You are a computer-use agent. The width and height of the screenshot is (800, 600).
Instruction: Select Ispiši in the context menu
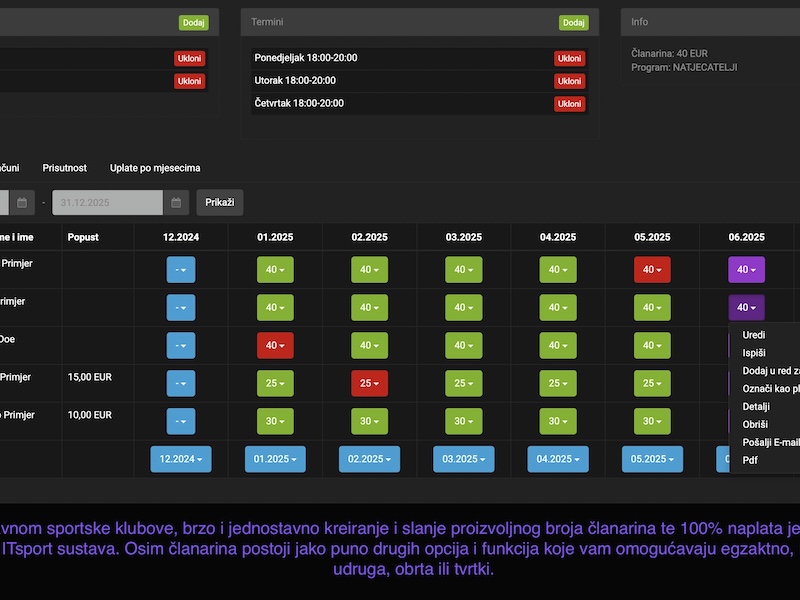(x=755, y=353)
